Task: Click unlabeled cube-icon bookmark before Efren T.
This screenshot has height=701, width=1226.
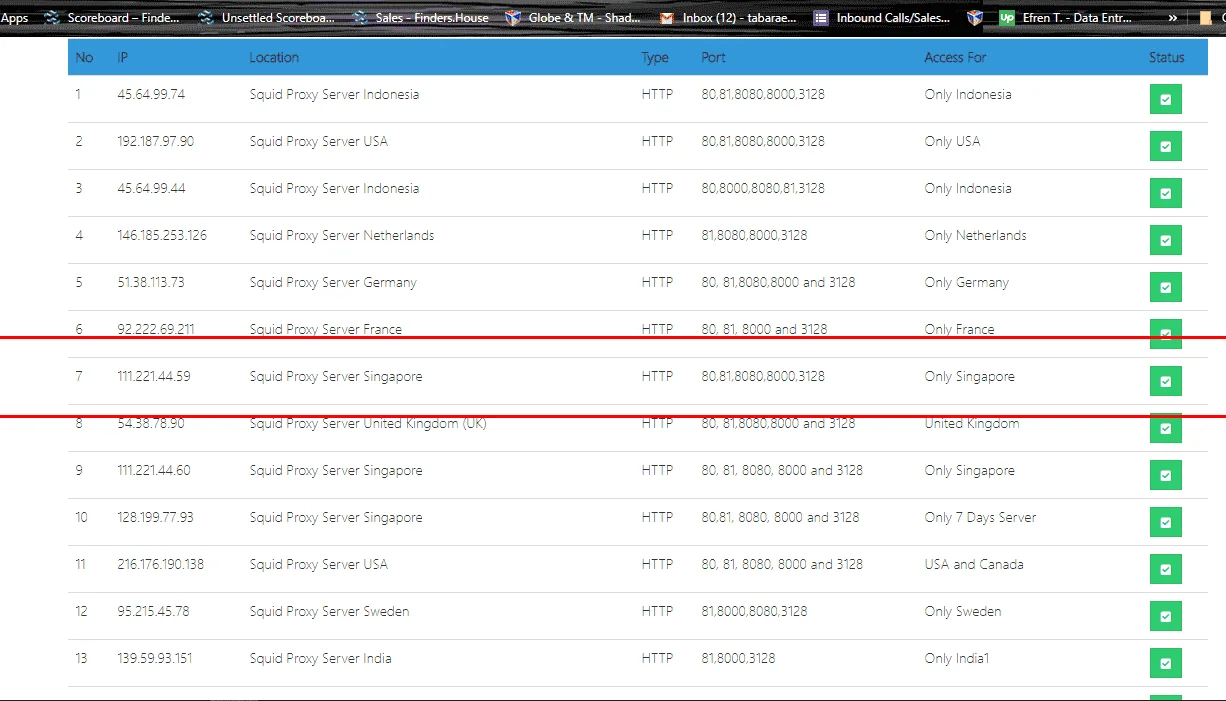Action: coord(975,17)
